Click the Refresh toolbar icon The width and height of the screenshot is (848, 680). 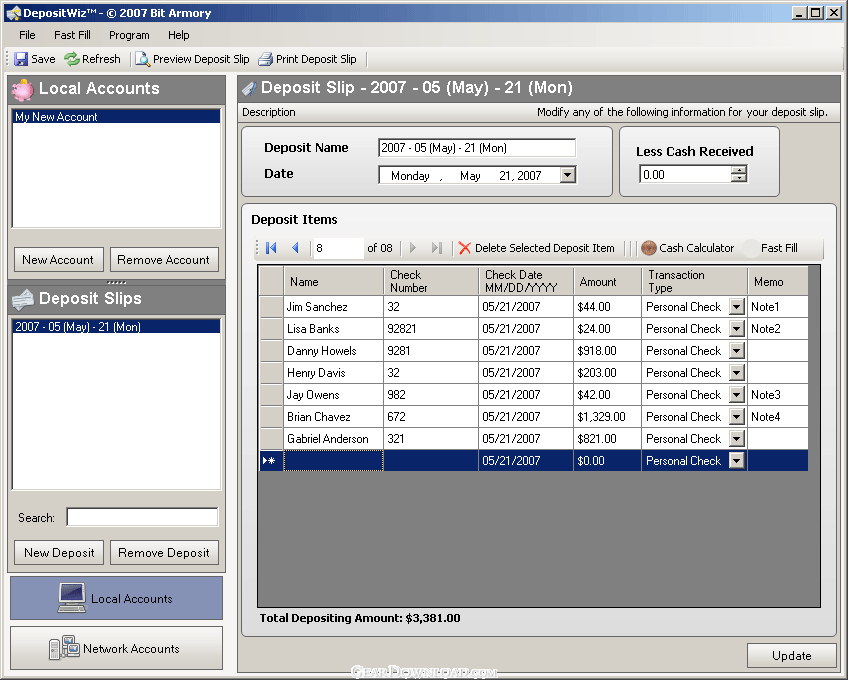pos(72,59)
